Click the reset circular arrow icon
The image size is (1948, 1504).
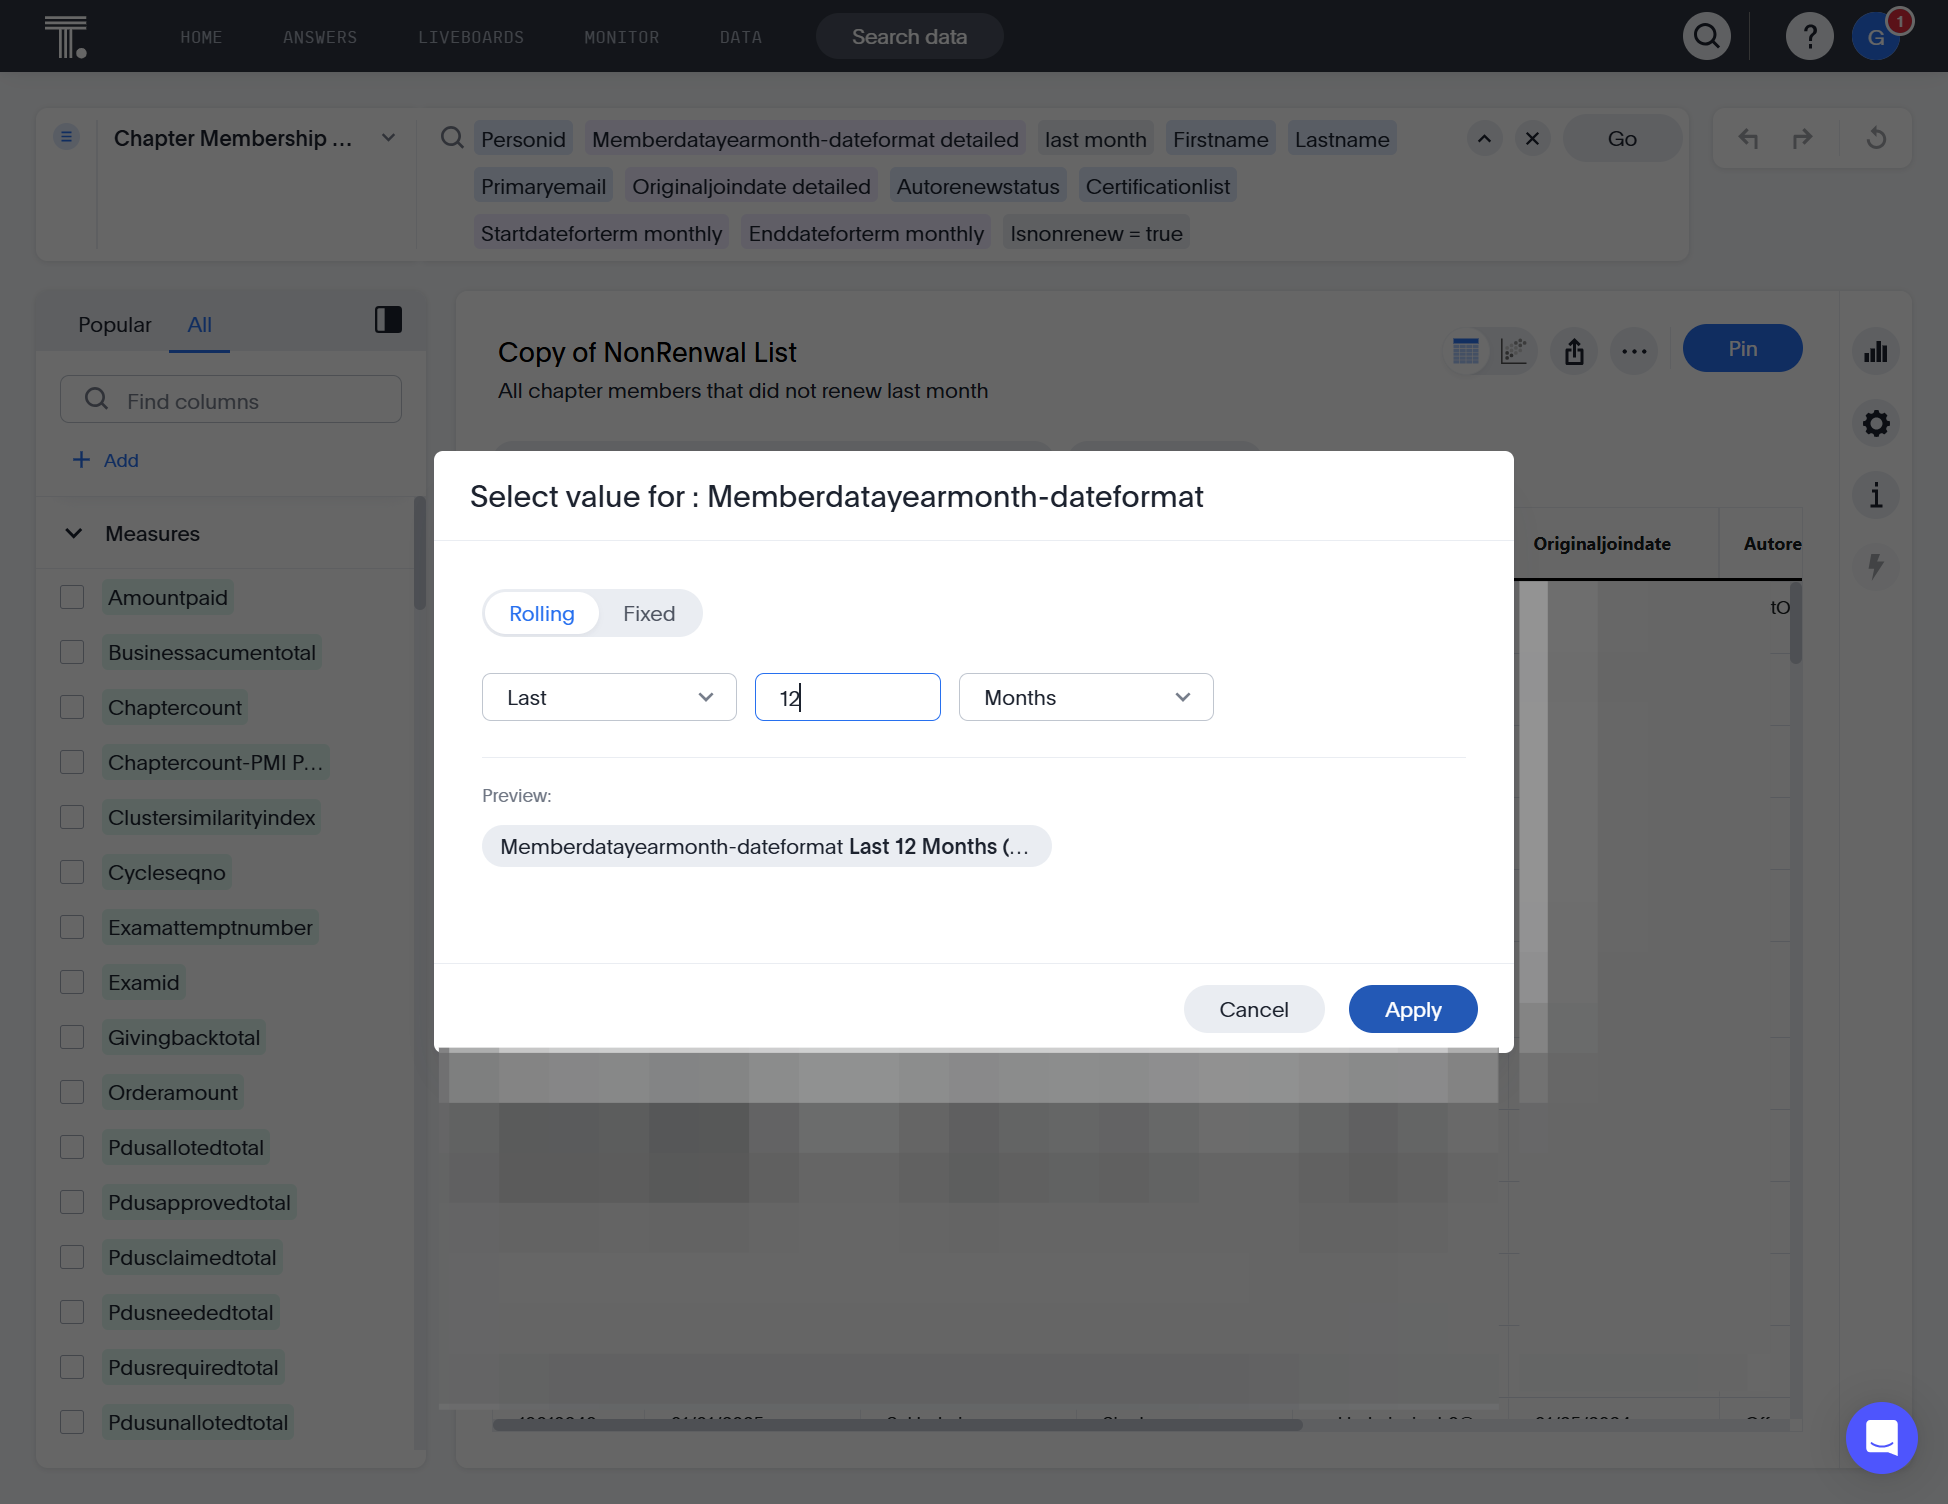(1876, 138)
